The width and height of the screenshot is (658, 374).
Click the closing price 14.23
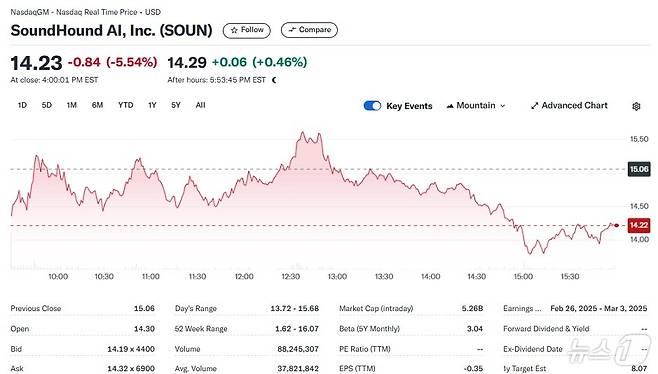36,63
